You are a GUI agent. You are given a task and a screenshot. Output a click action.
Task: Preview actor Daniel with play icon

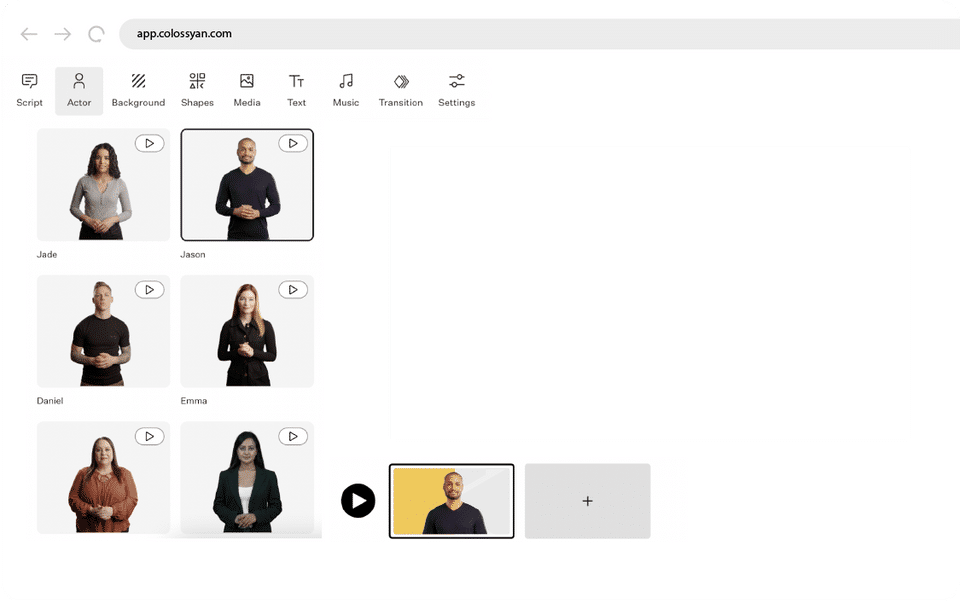click(x=149, y=290)
